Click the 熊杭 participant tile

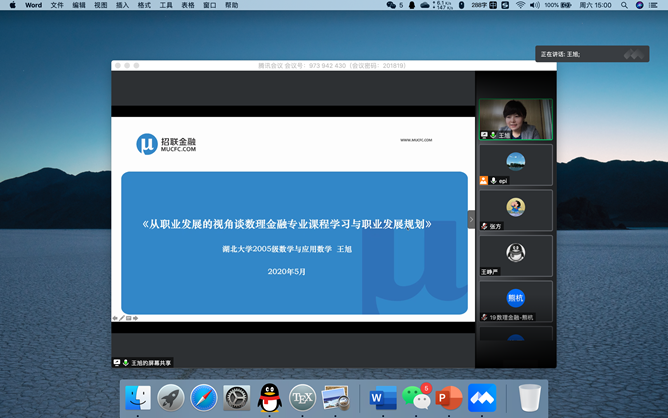tap(515, 301)
